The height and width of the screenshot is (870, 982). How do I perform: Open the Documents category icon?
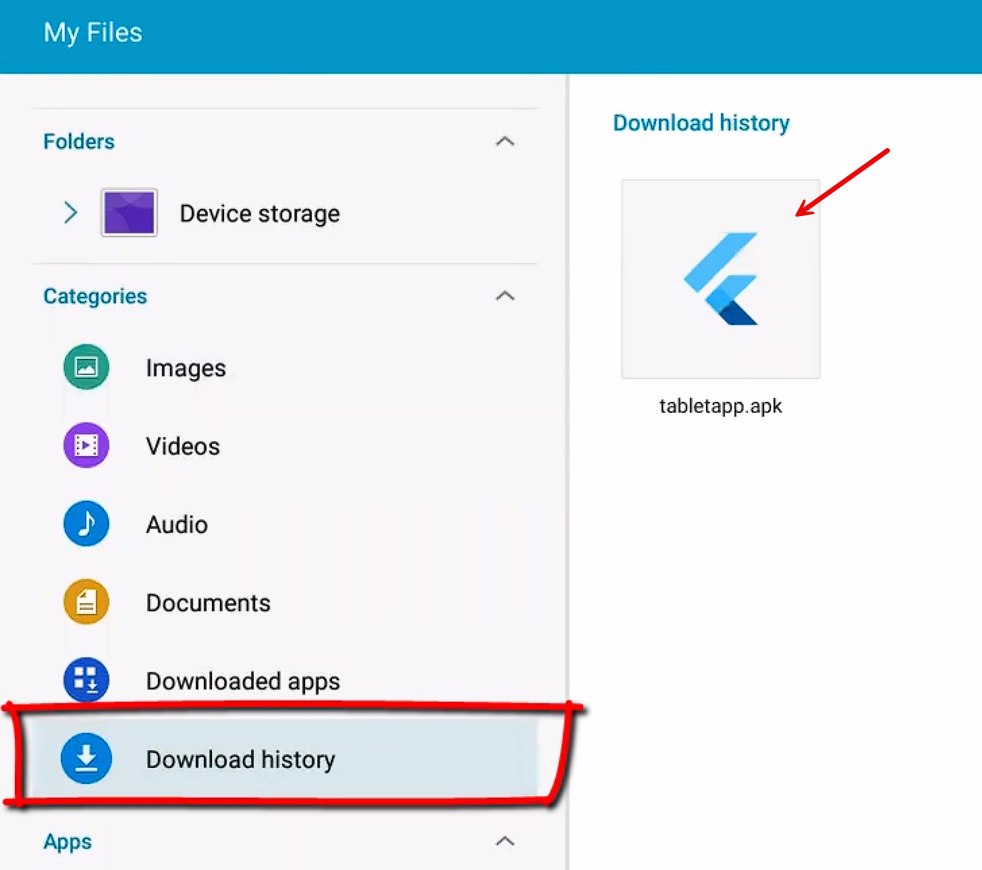[x=86, y=602]
